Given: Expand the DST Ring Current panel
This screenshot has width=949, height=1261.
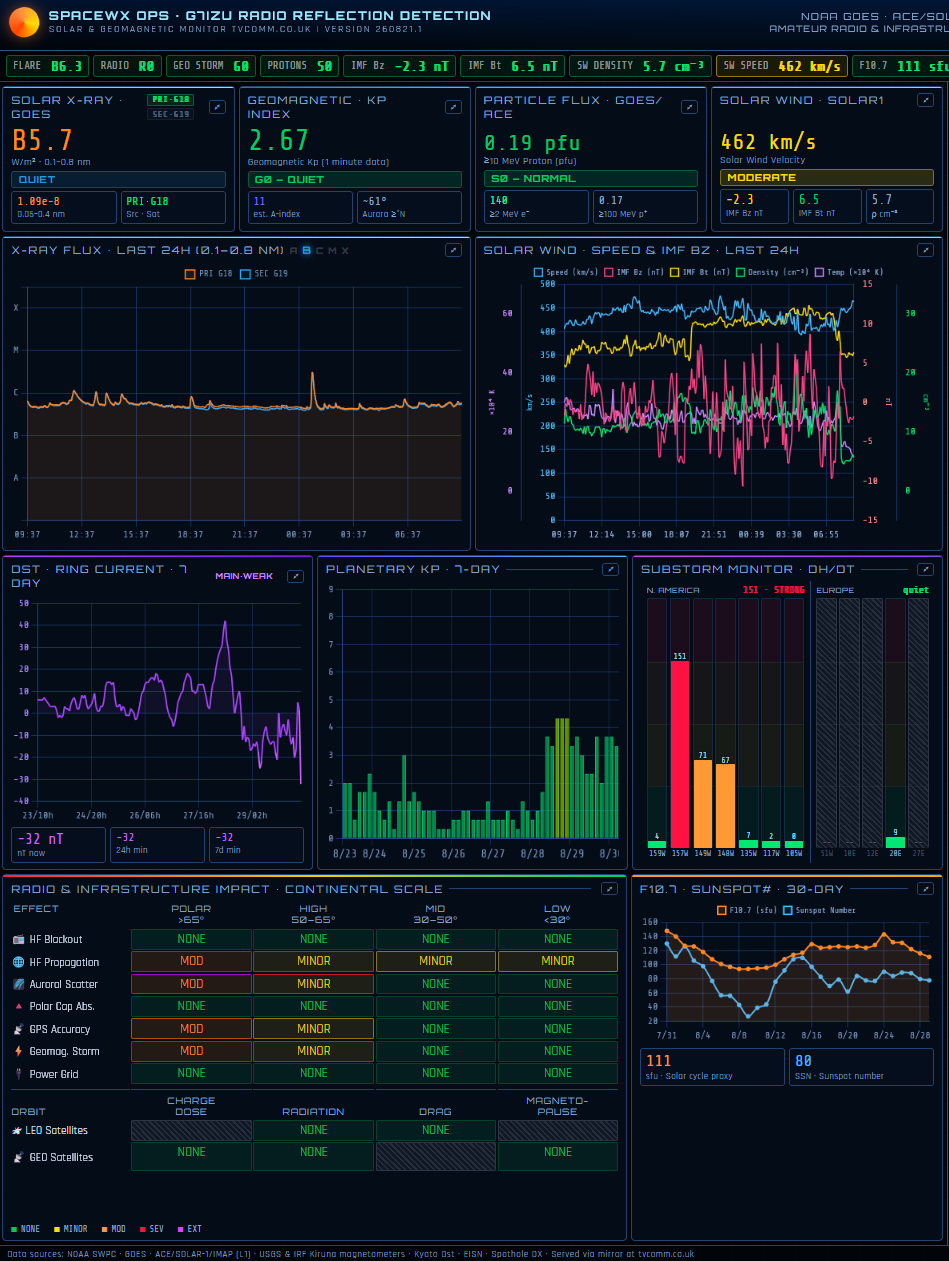Looking at the screenshot, I should 295,576.
